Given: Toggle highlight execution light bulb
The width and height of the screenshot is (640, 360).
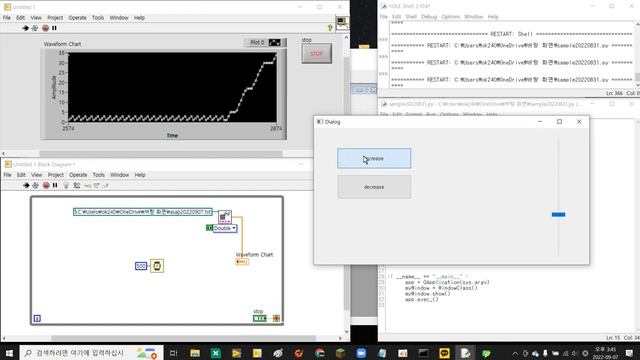Looking at the screenshot, I should tap(66, 185).
